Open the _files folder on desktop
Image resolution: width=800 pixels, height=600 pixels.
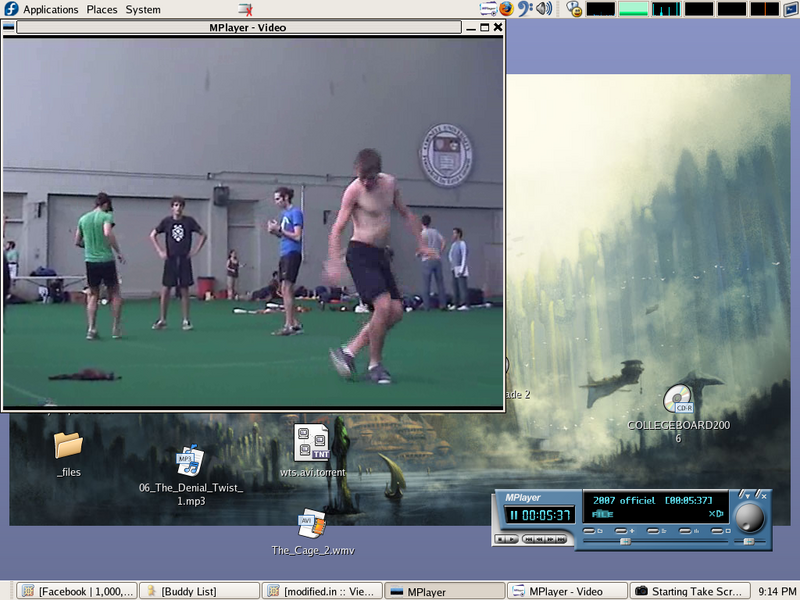tap(68, 445)
